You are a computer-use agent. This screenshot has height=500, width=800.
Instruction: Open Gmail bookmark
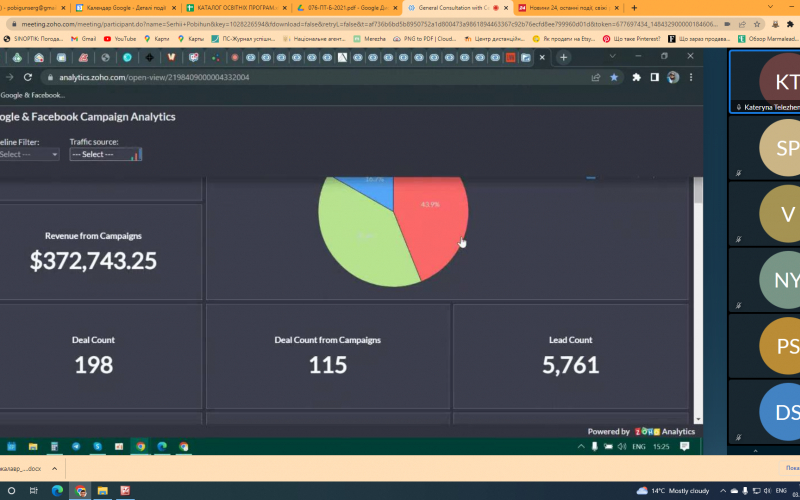point(84,38)
